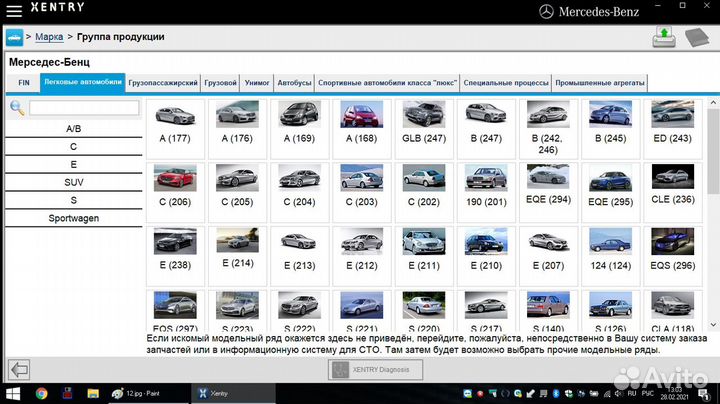Pick C (202) model
The width and height of the screenshot is (720, 404).
coord(424,192)
